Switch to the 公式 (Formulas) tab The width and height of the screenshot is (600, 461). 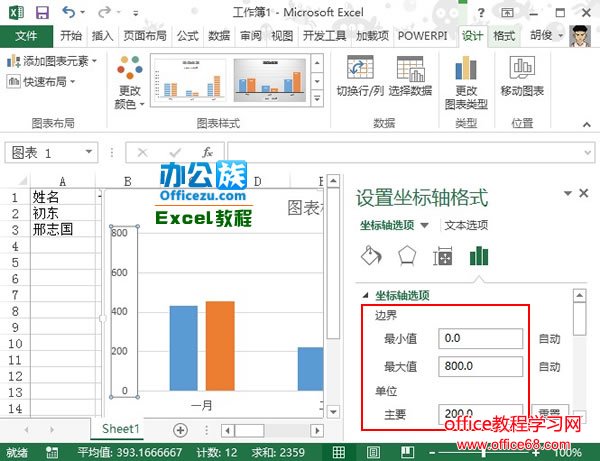pyautogui.click(x=188, y=36)
